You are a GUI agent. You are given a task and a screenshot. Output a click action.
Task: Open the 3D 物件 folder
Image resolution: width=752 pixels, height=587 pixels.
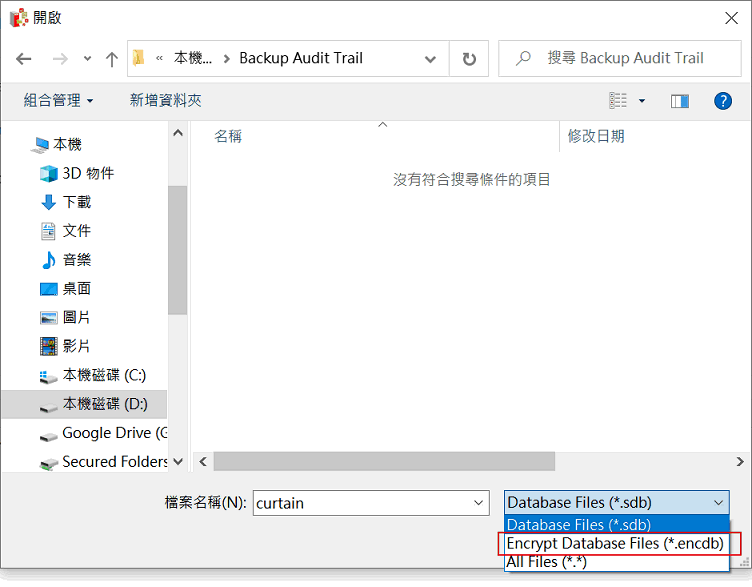click(88, 173)
